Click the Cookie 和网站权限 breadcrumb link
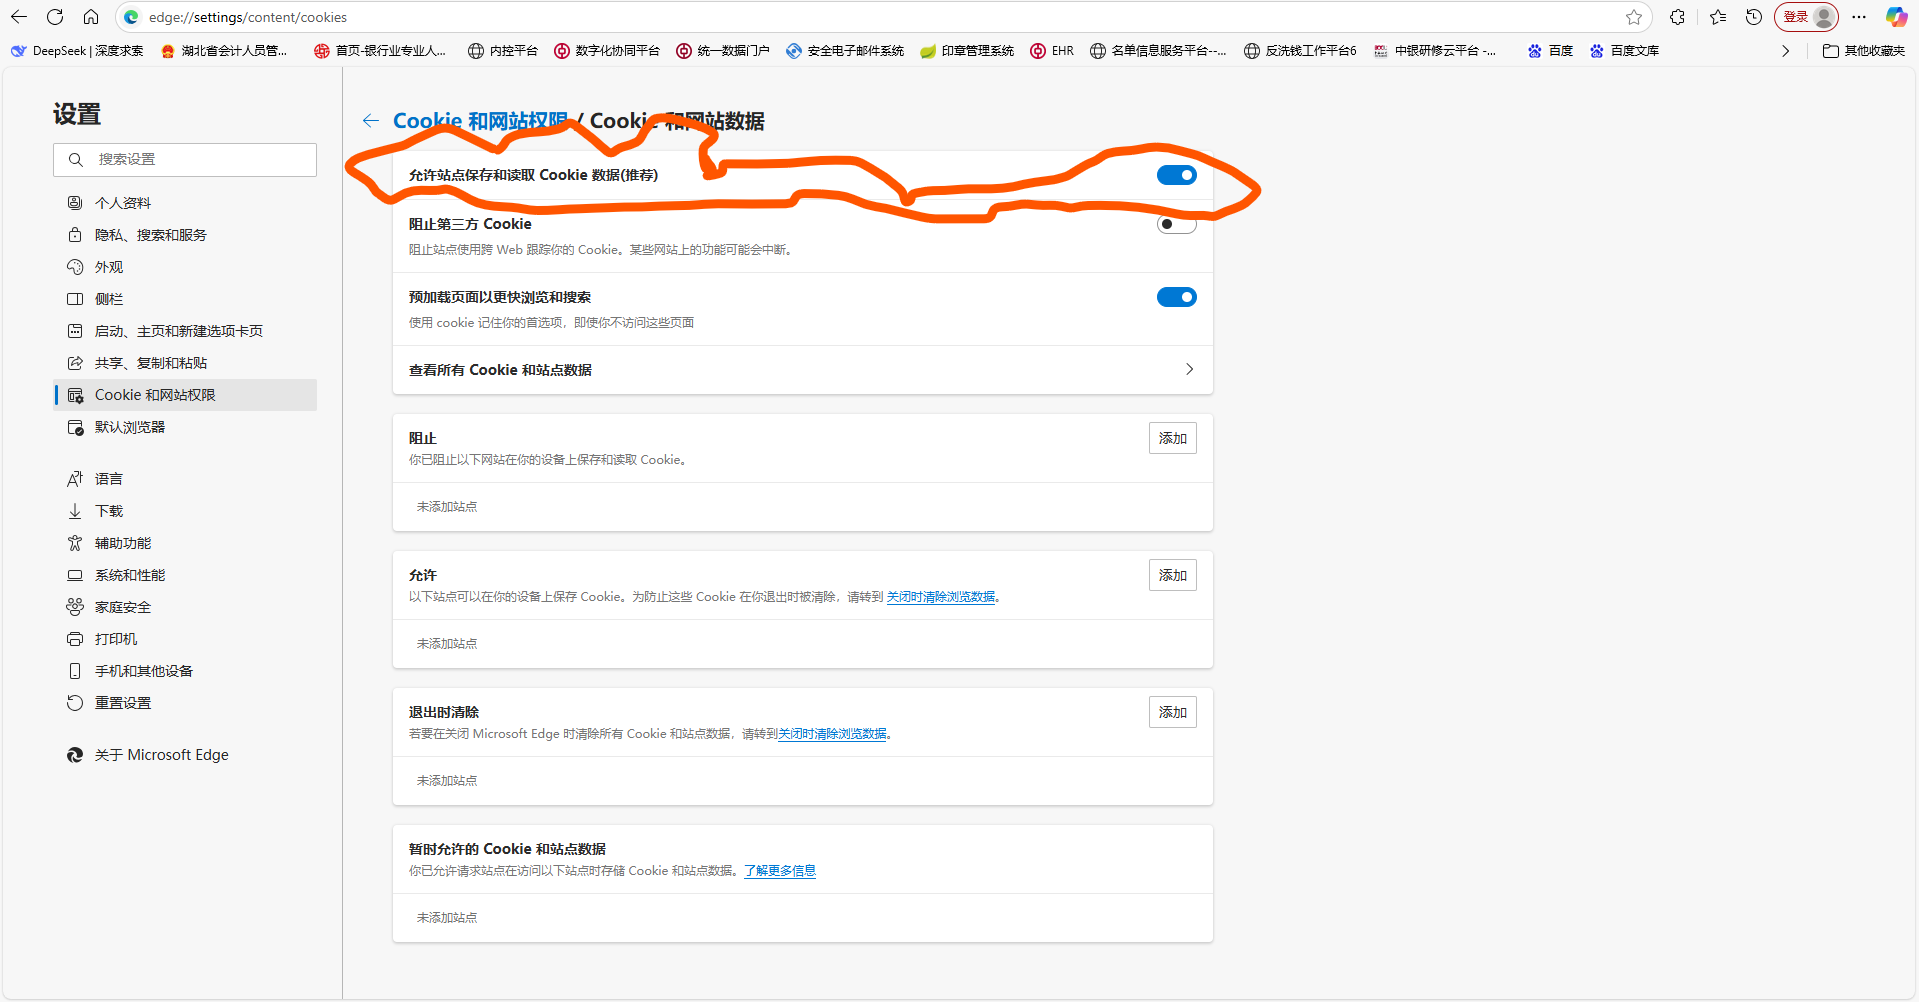 pyautogui.click(x=480, y=121)
